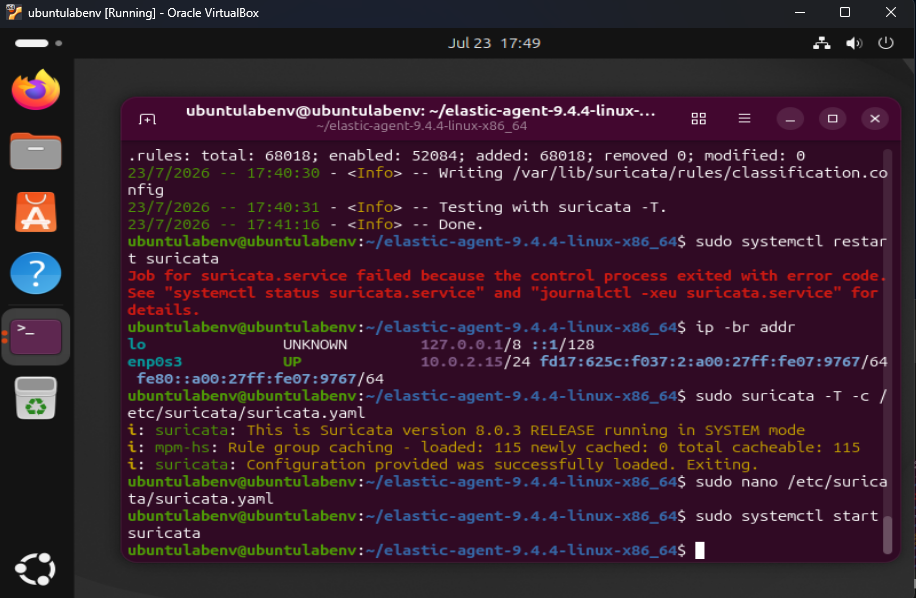
Task: Select the Terminal icon in dock
Action: coord(36,337)
